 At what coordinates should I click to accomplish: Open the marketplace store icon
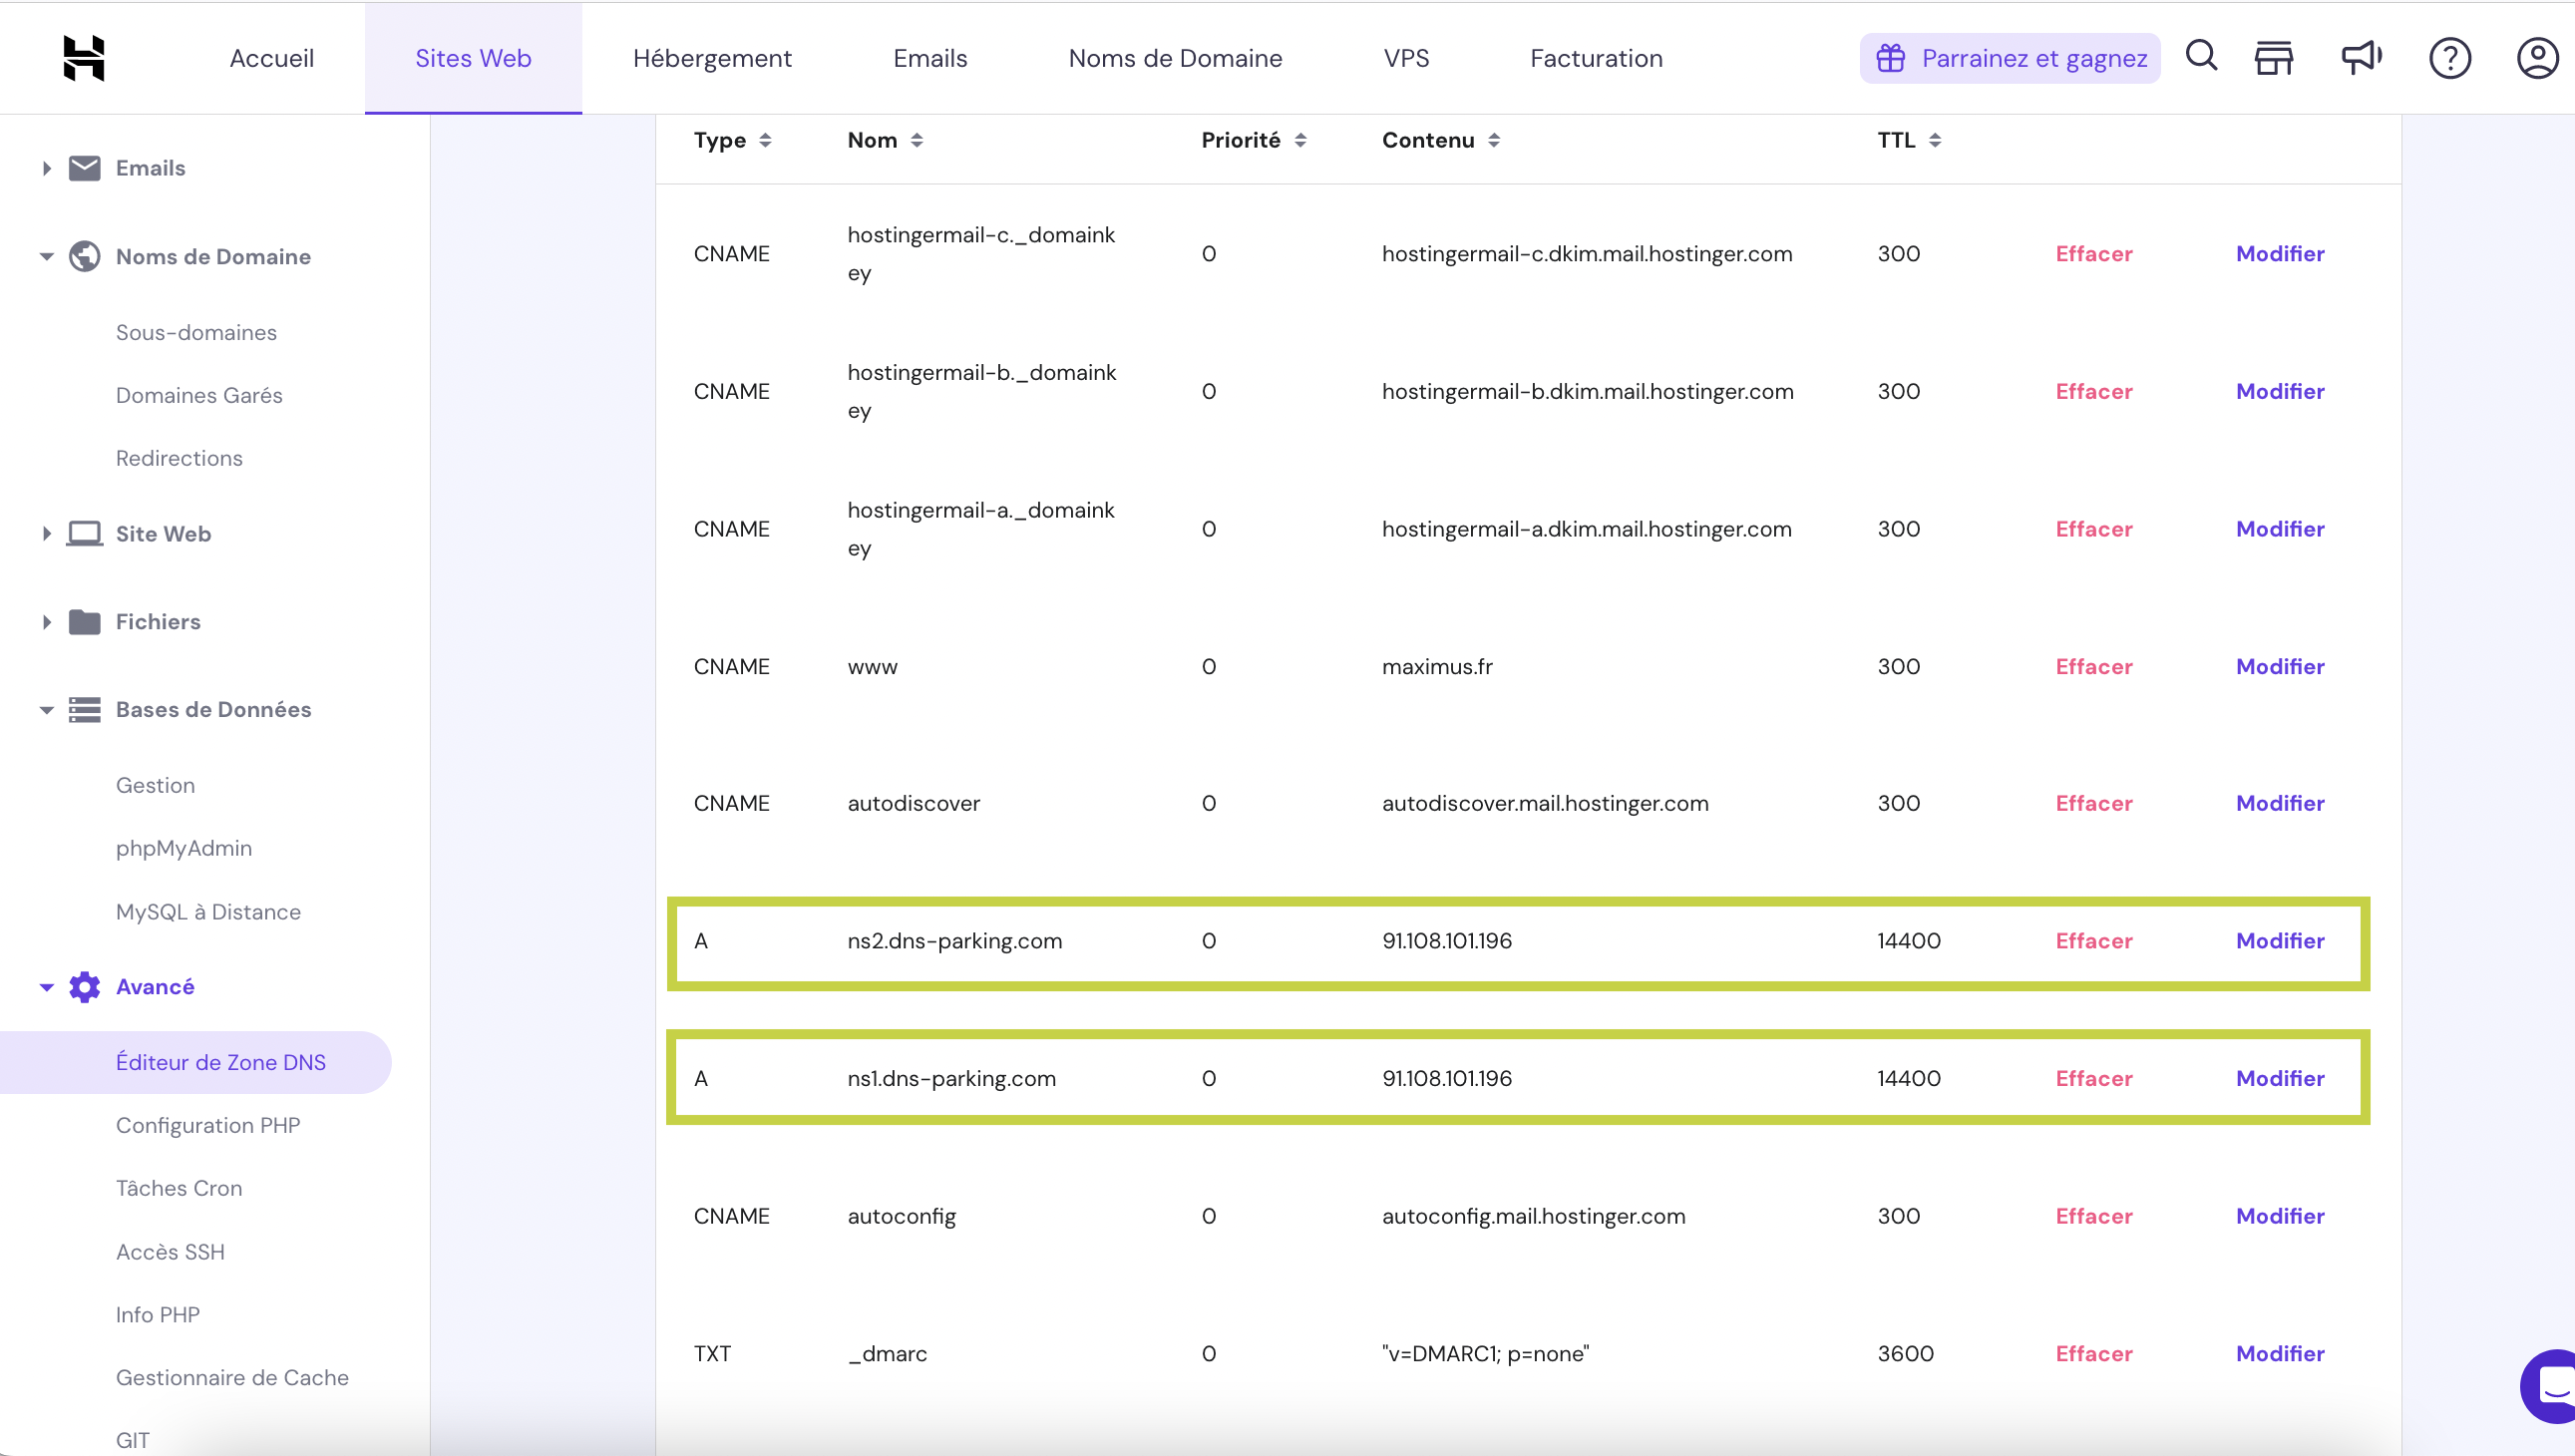click(2273, 58)
